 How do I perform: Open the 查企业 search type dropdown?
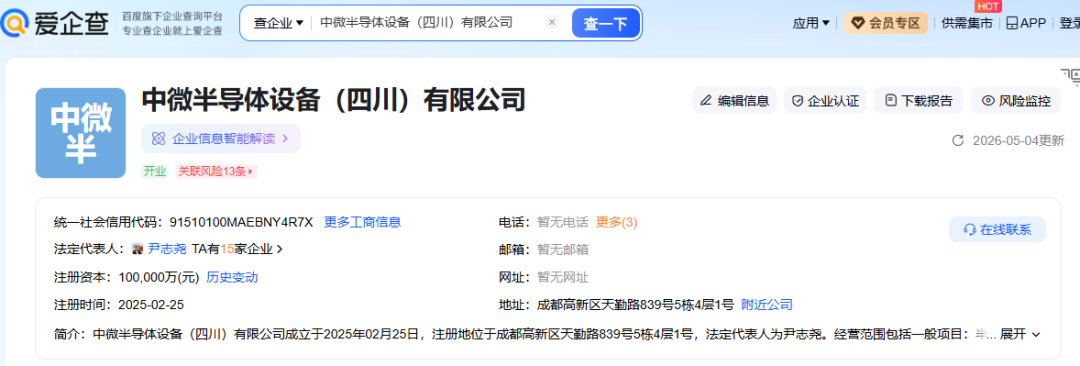(x=278, y=23)
